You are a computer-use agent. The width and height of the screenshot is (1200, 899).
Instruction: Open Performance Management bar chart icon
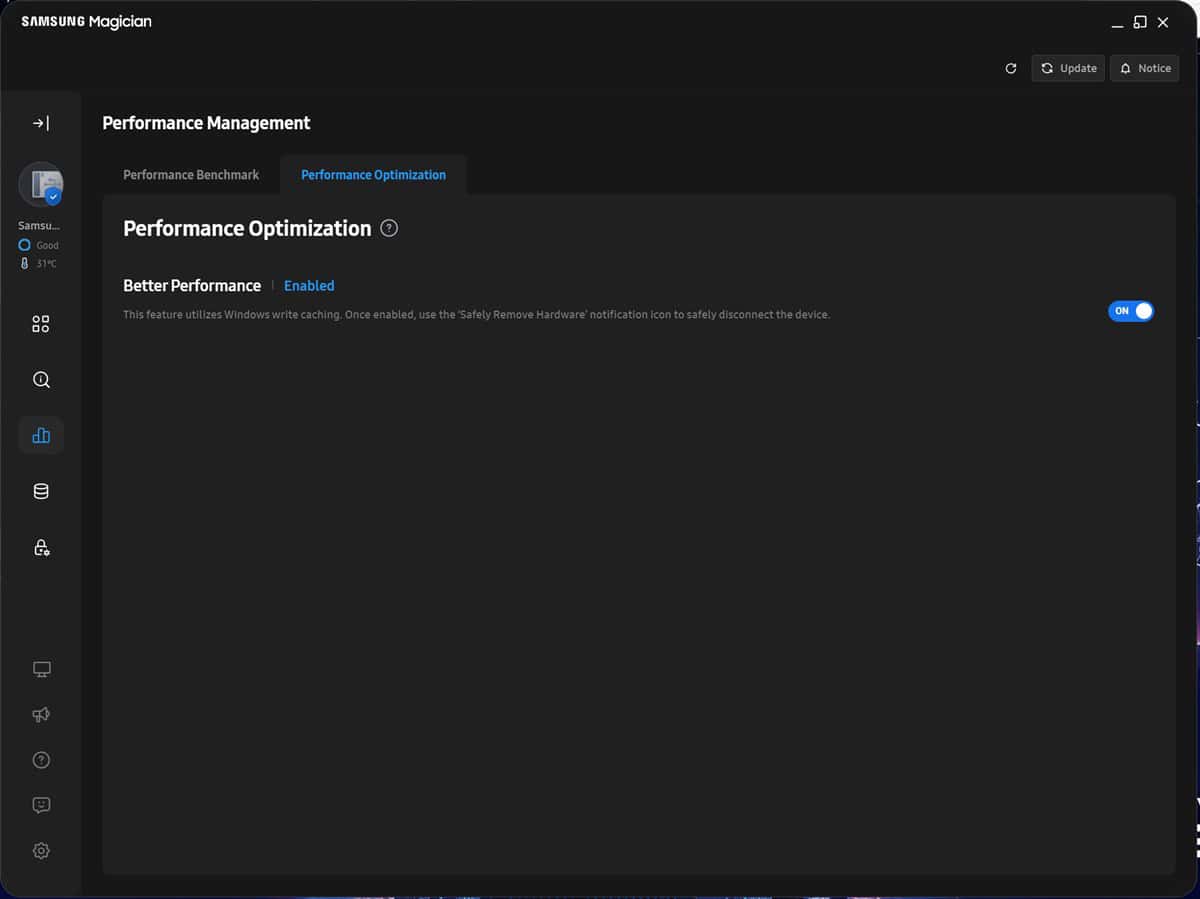tap(41, 435)
